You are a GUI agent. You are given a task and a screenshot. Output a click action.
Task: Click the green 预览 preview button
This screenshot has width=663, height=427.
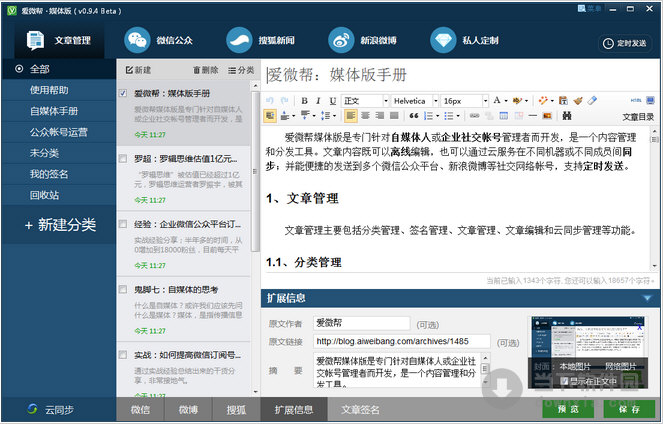tap(568, 409)
